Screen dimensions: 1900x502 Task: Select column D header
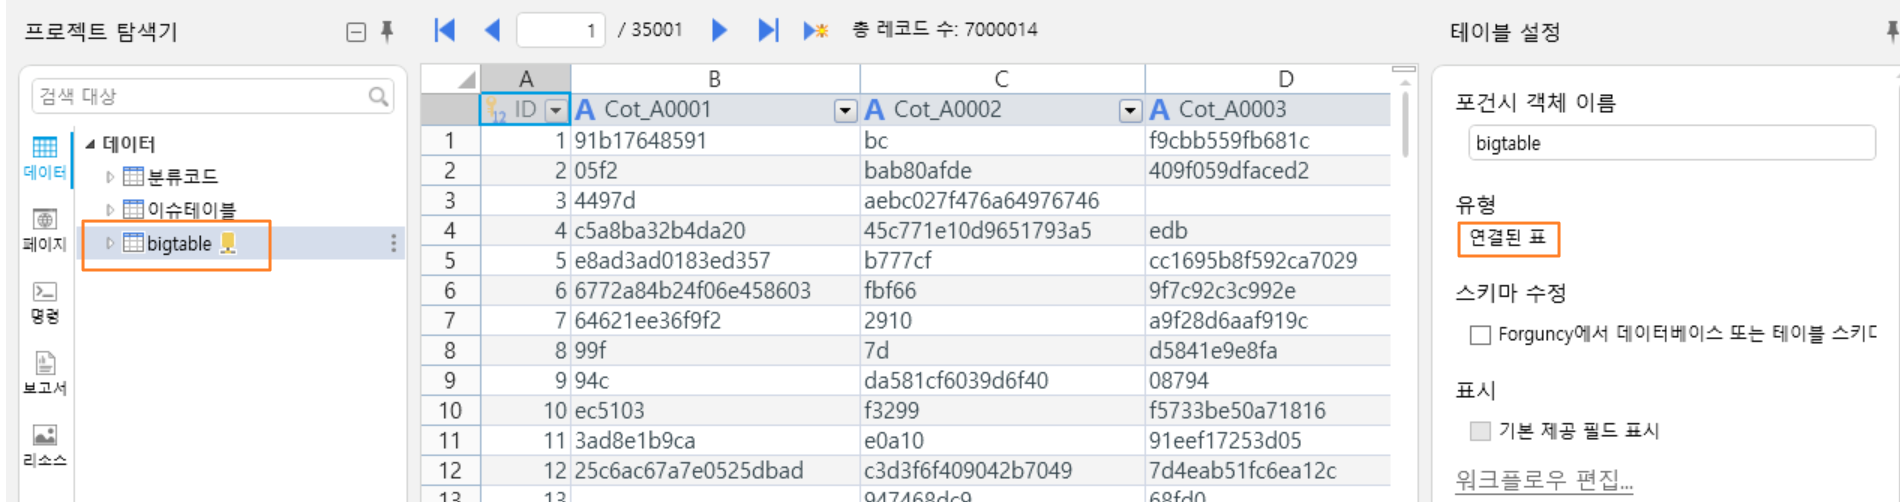(1267, 79)
